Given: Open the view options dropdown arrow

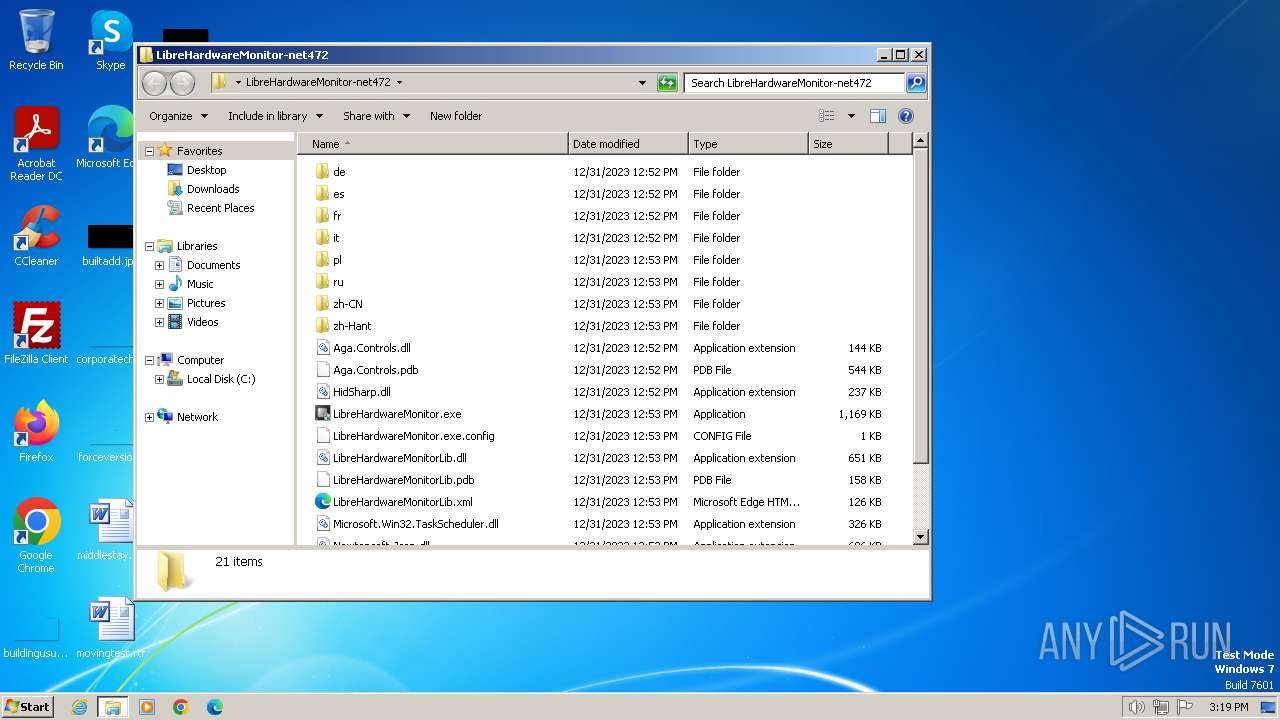Looking at the screenshot, I should pos(851,116).
